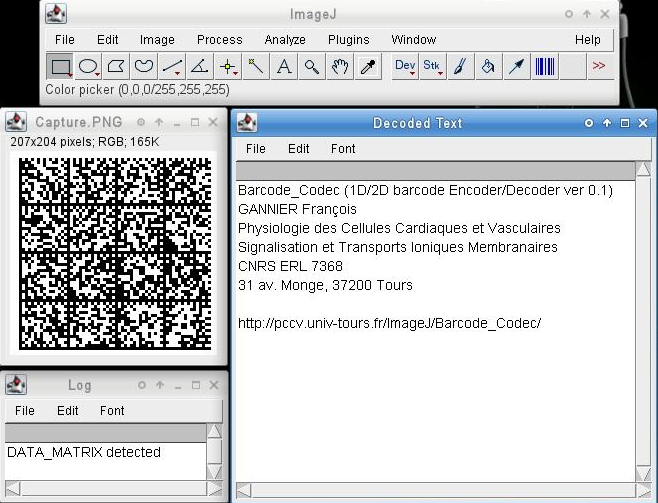
Task: Pick the Freehand selection tool
Action: [145, 67]
